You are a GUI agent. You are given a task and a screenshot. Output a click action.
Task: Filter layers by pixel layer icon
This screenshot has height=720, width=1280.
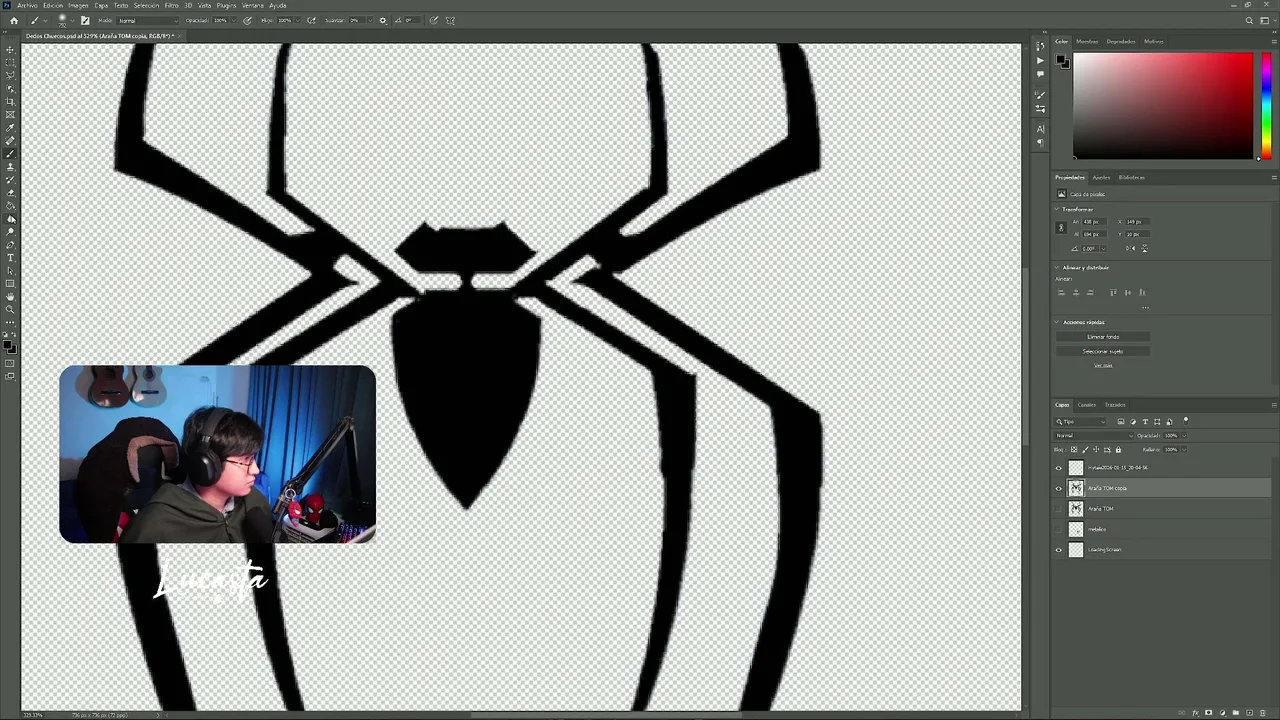[1120, 421]
